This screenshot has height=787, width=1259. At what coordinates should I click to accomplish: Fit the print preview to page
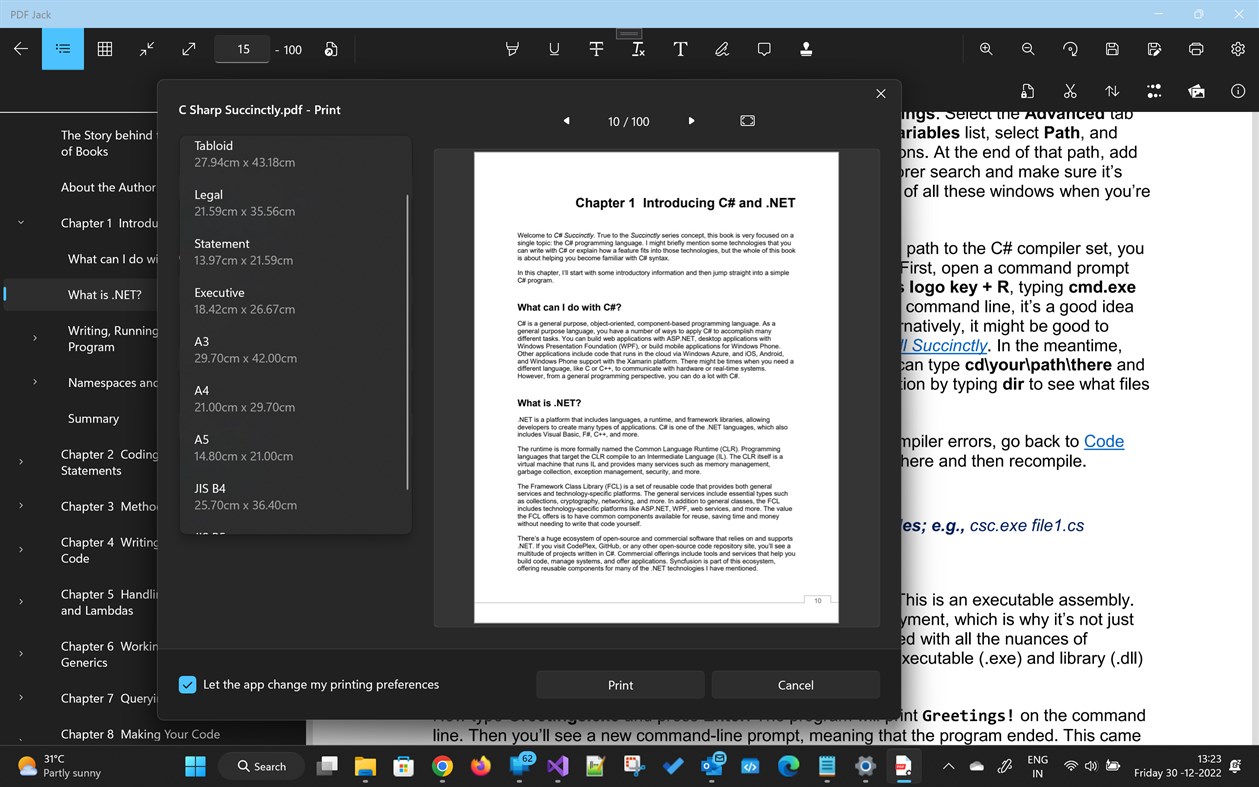[x=747, y=120]
